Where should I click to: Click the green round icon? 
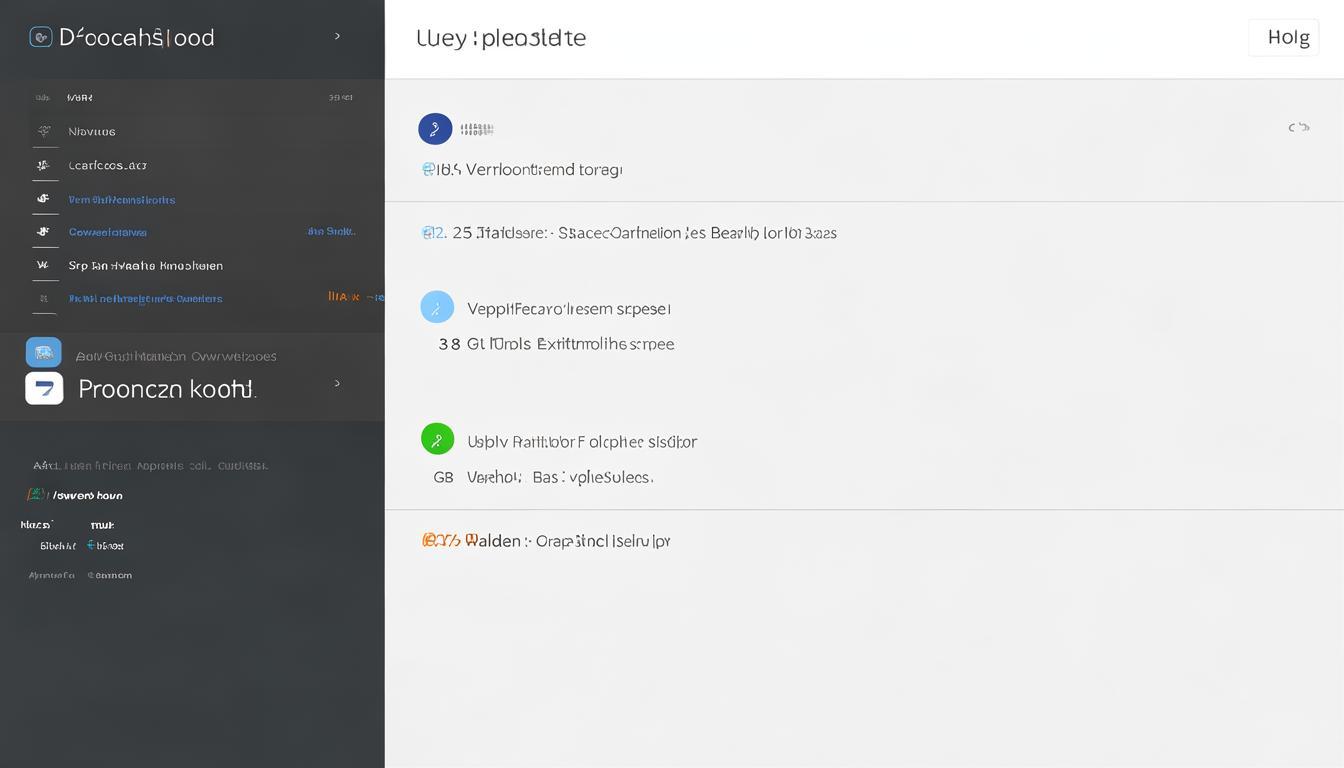[437, 439]
